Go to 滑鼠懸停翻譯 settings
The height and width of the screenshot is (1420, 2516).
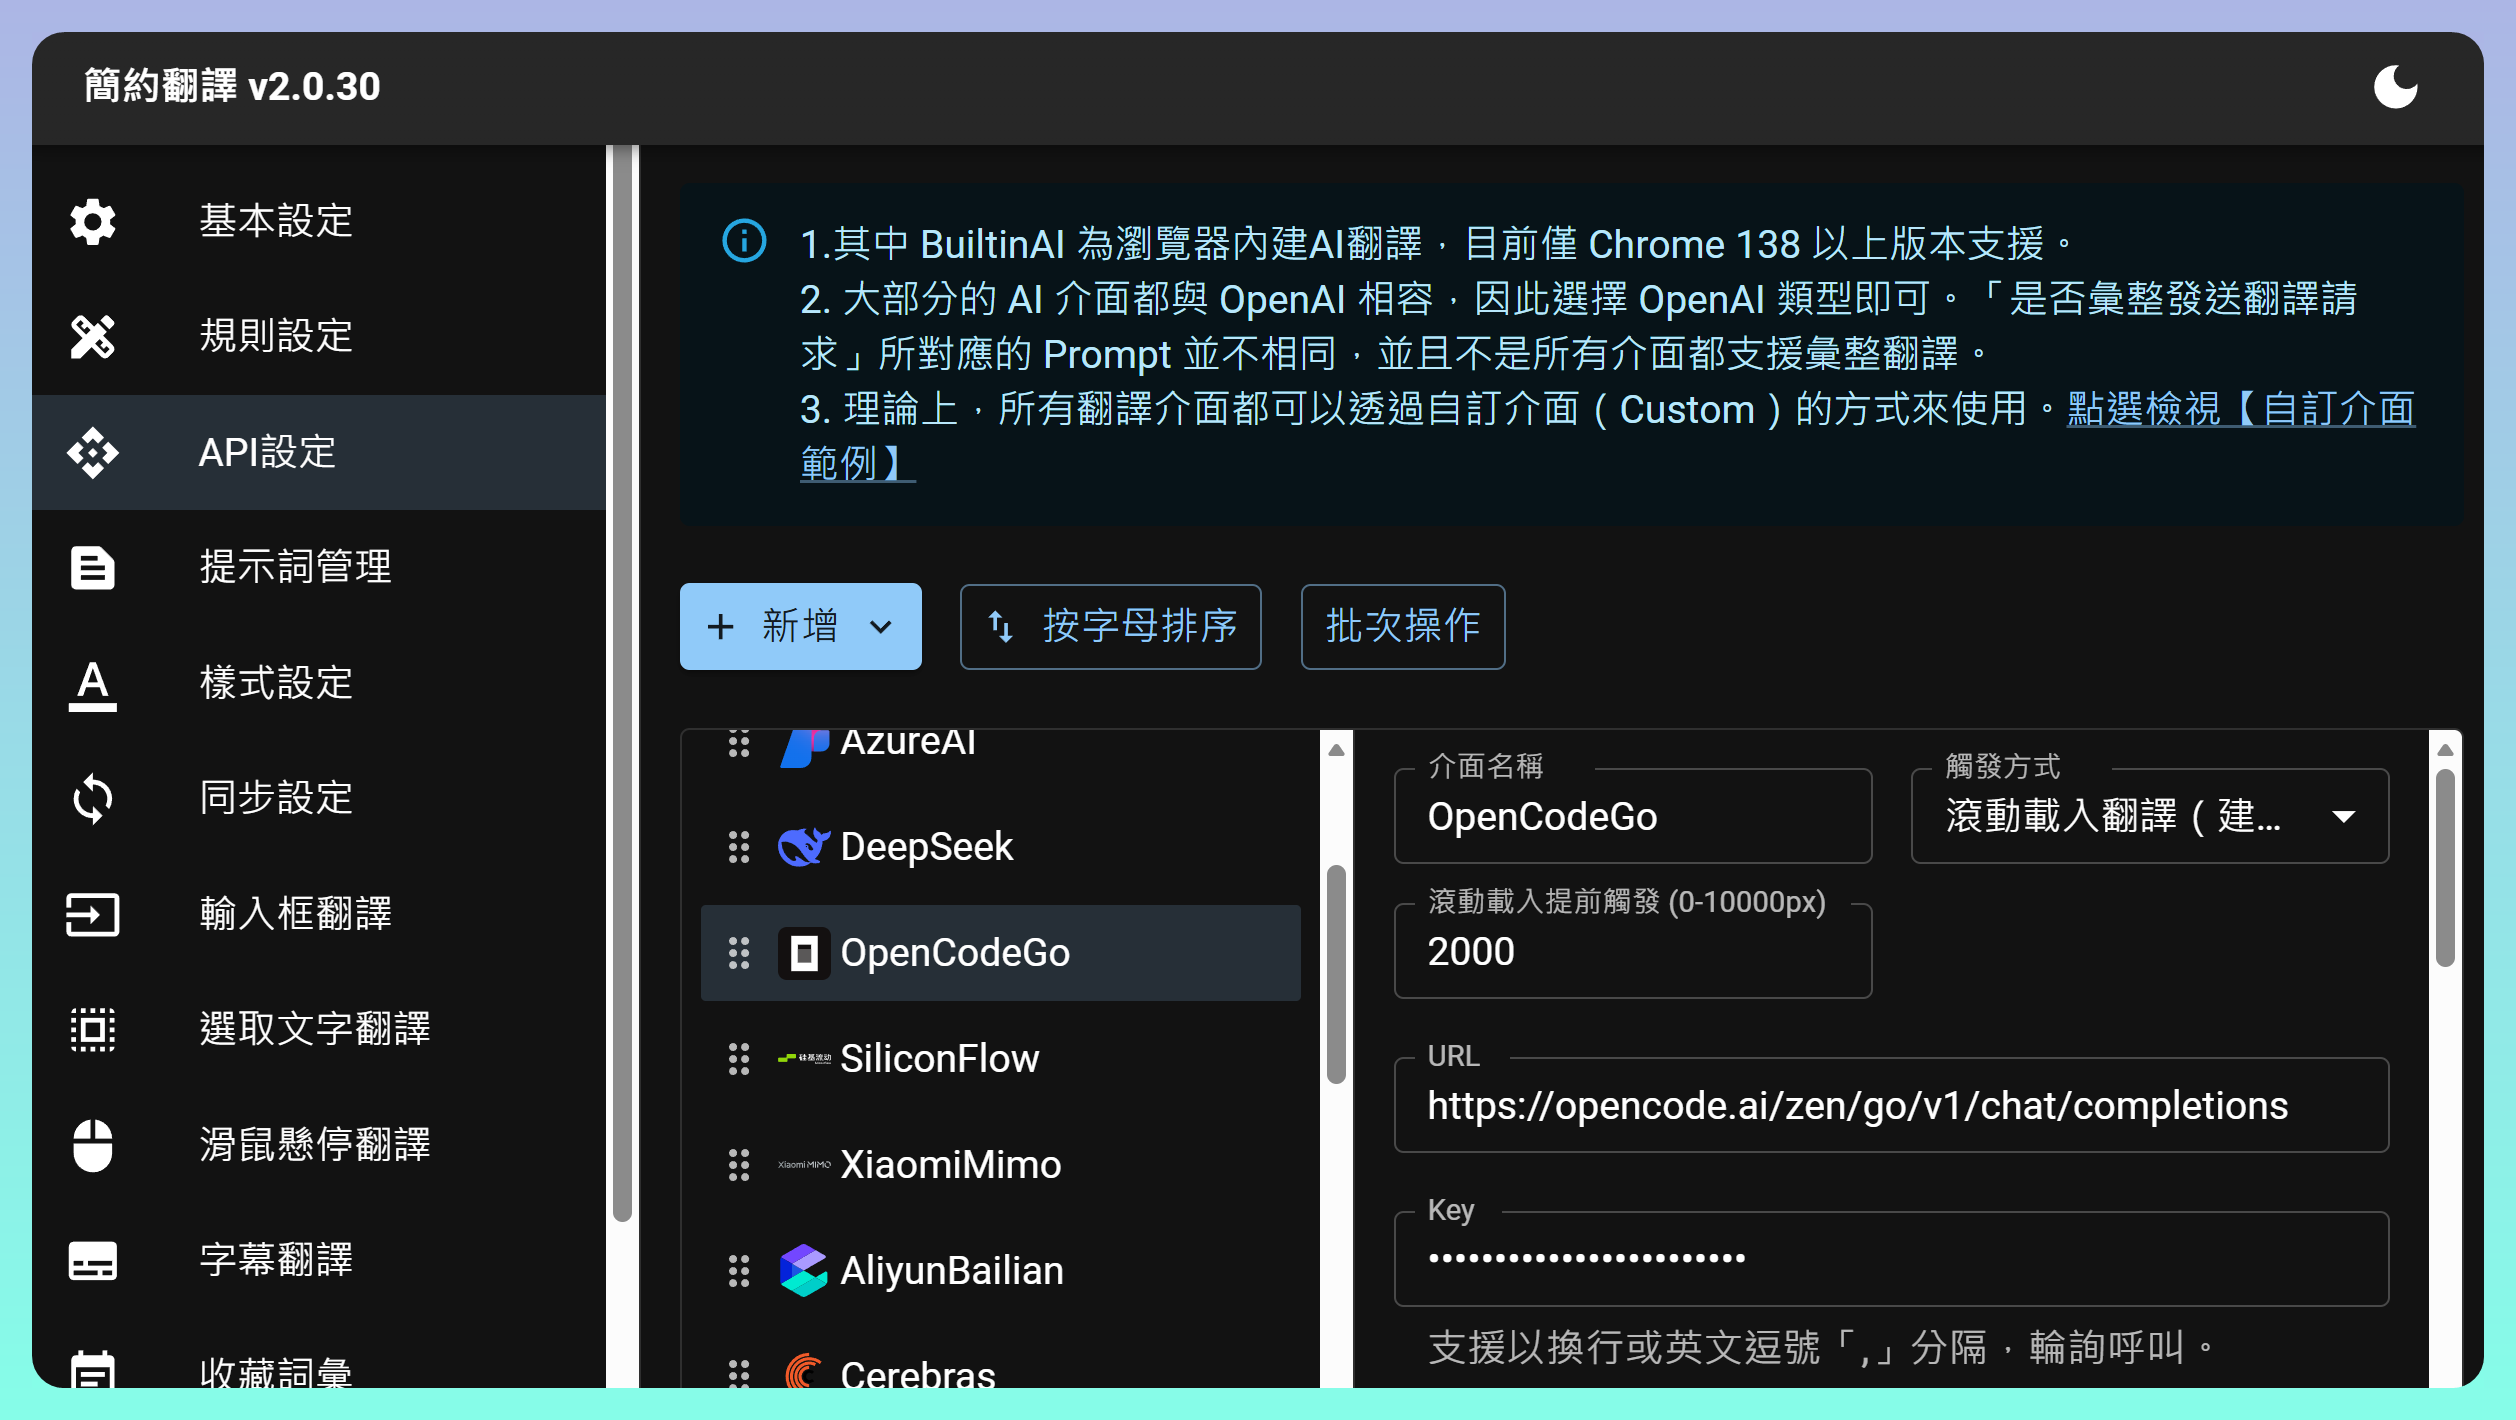click(319, 1145)
